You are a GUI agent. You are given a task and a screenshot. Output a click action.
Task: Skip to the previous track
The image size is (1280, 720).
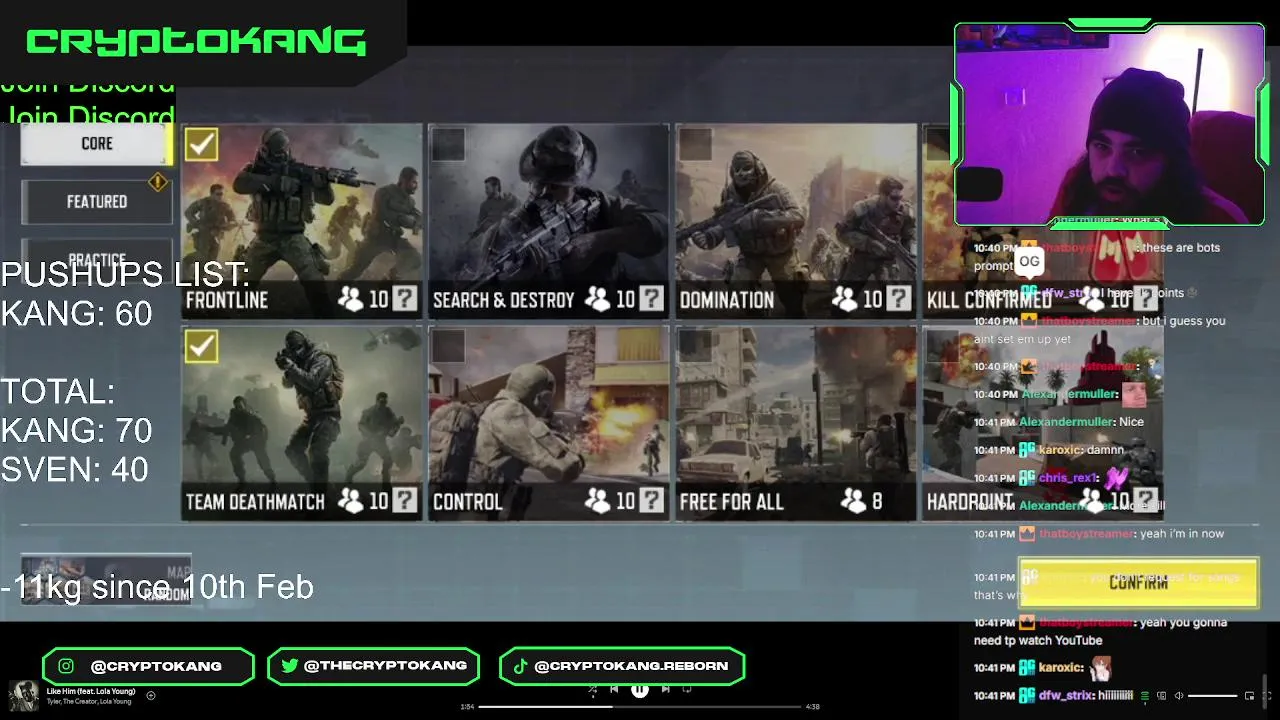pyautogui.click(x=614, y=689)
